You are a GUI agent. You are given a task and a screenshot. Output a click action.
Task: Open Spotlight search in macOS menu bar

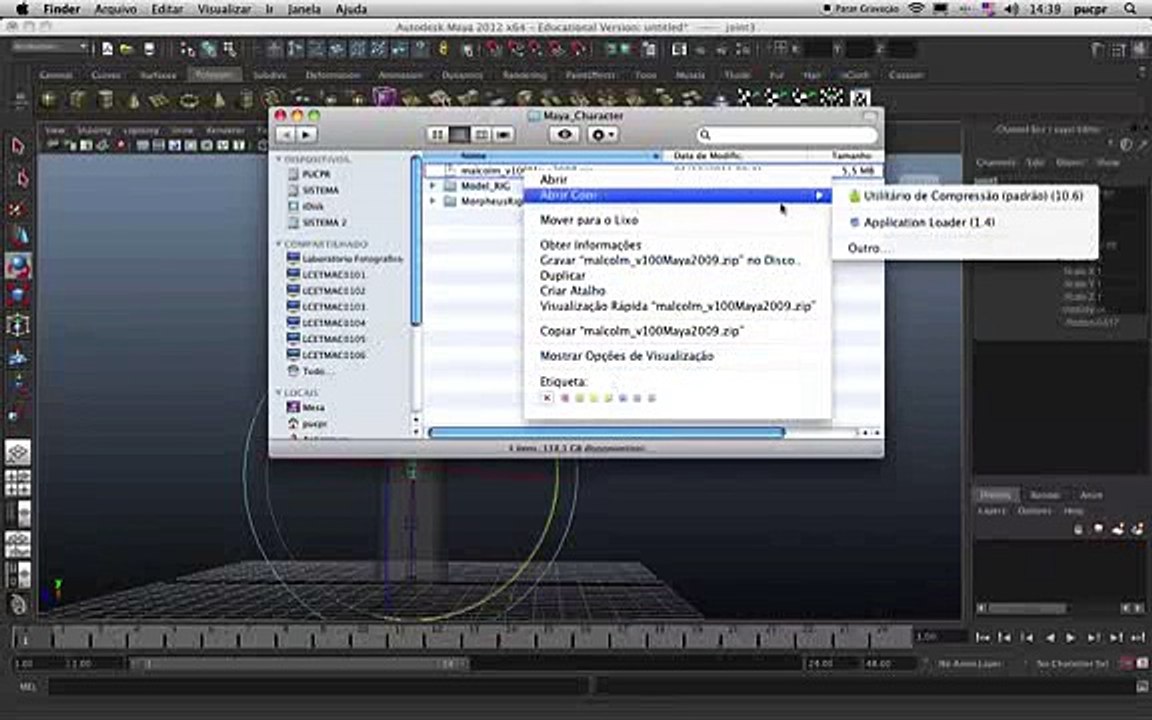point(1129,9)
